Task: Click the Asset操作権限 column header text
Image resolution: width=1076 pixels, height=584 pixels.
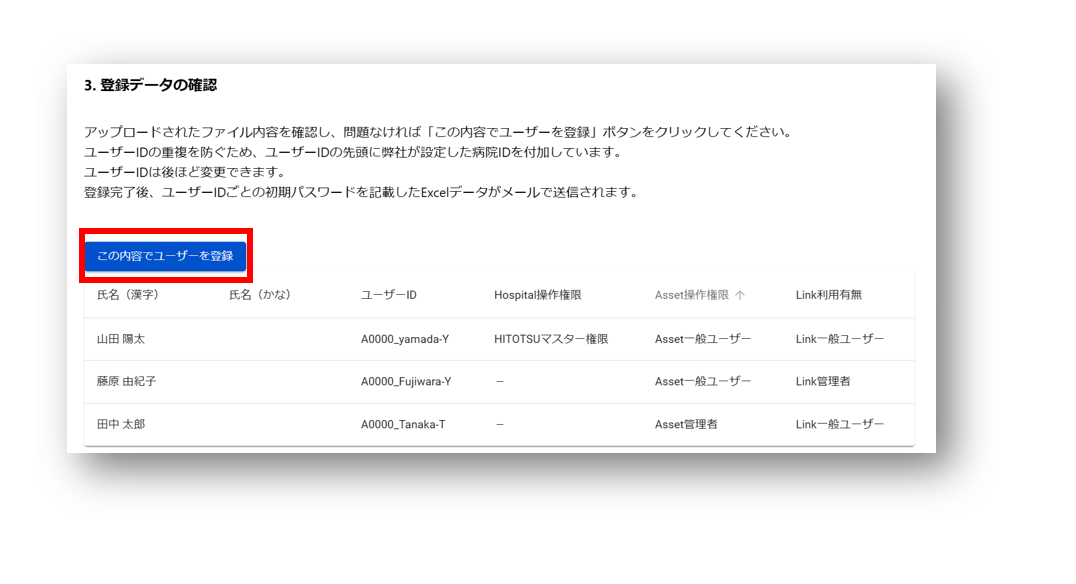Action: (693, 295)
